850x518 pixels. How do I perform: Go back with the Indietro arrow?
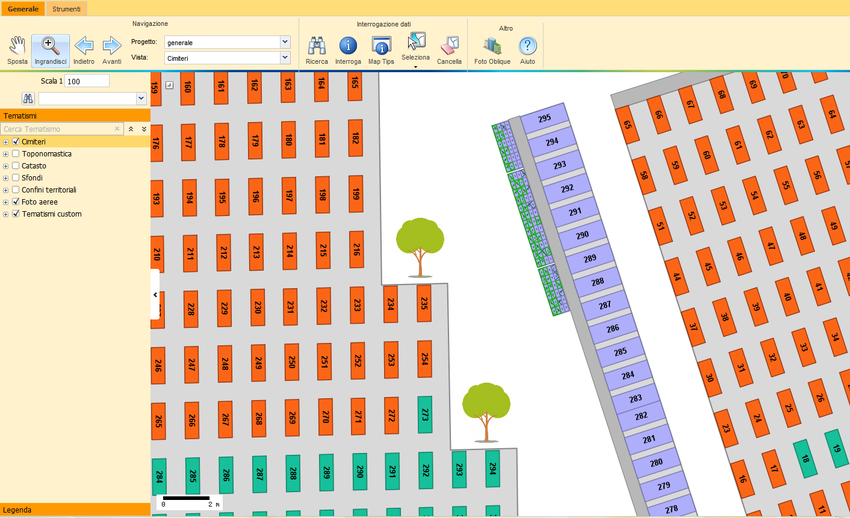[x=83, y=50]
